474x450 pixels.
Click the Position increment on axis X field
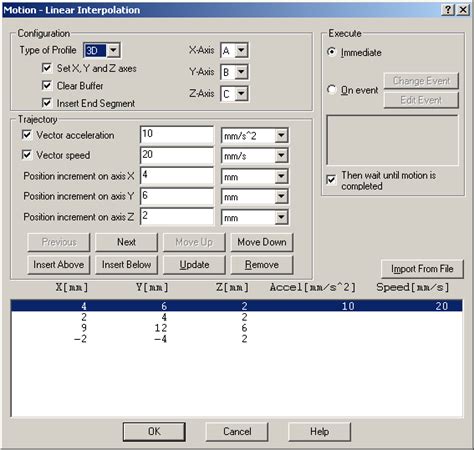pyautogui.click(x=177, y=176)
